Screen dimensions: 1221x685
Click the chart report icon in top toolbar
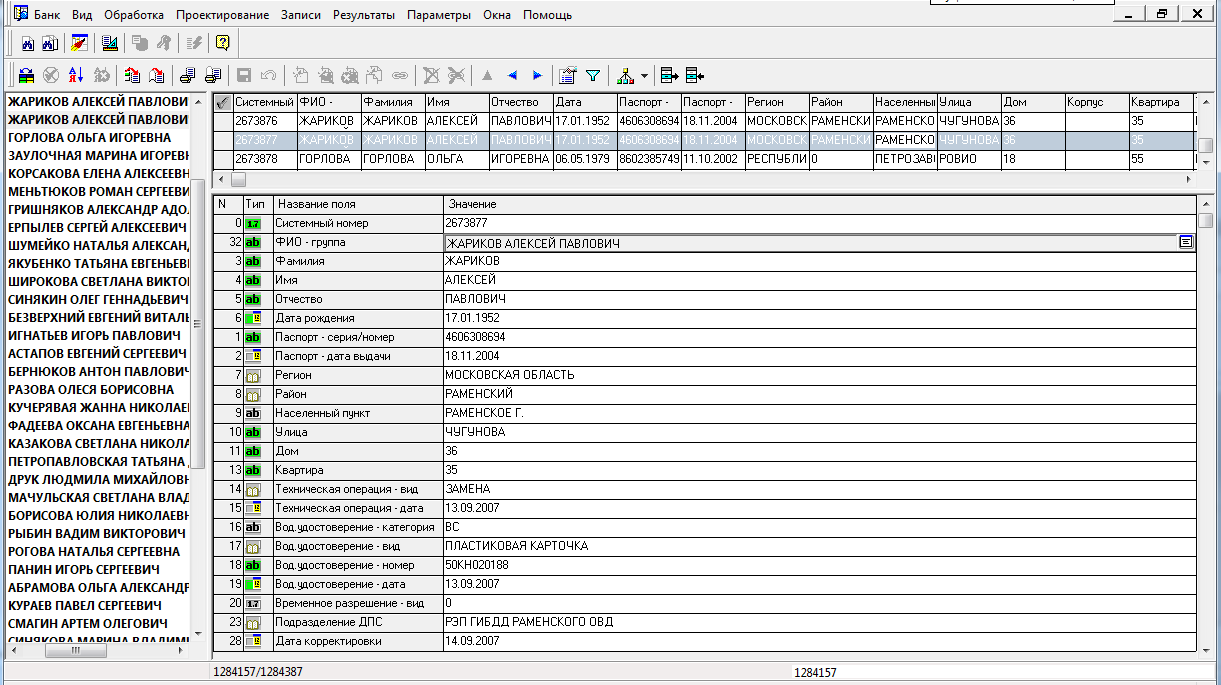(110, 43)
